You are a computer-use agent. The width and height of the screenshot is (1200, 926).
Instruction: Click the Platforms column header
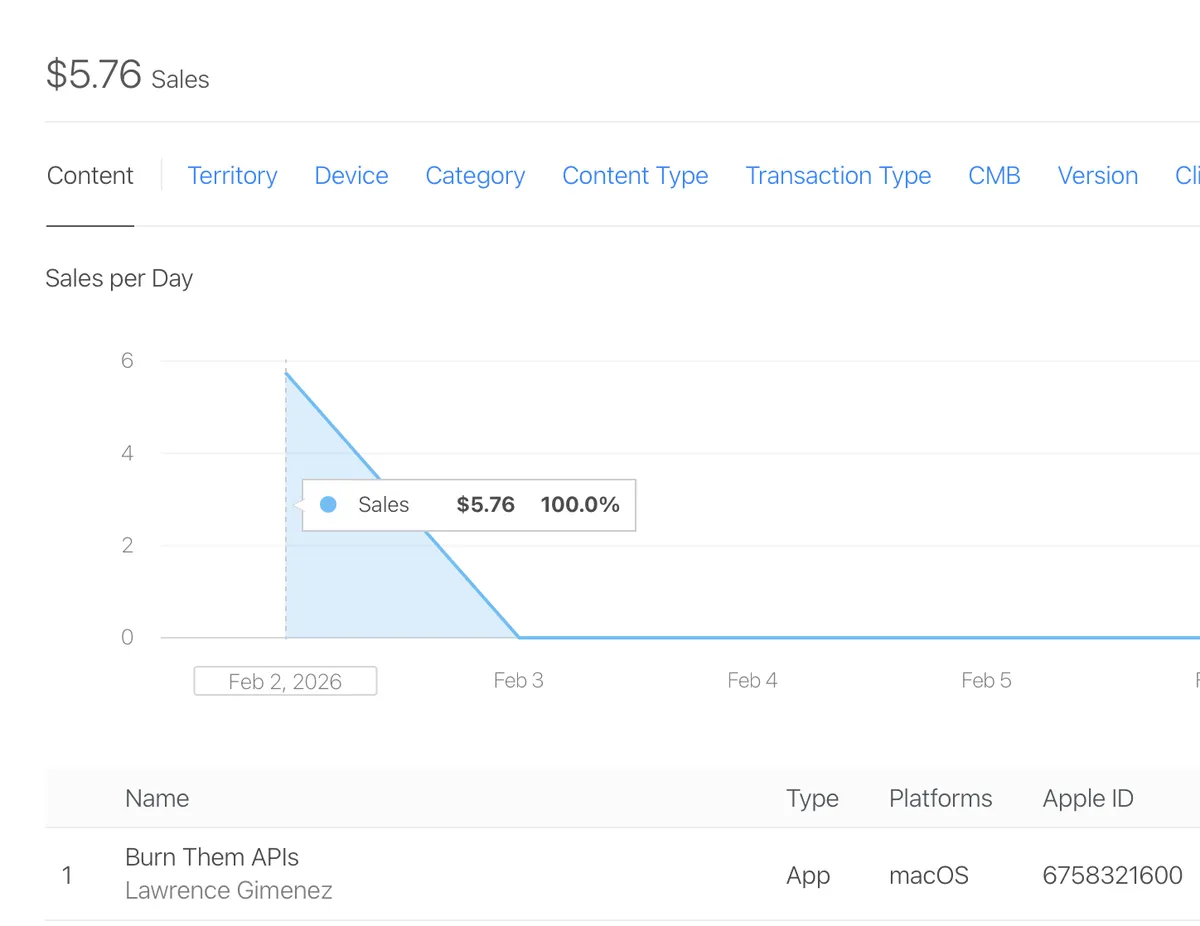point(940,799)
